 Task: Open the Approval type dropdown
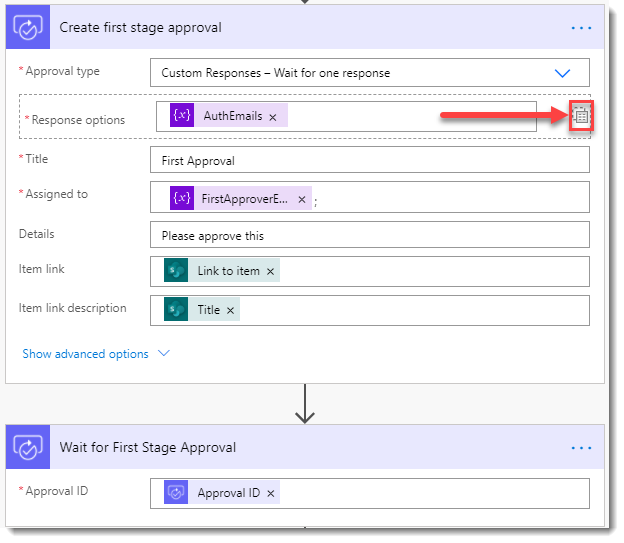click(562, 73)
